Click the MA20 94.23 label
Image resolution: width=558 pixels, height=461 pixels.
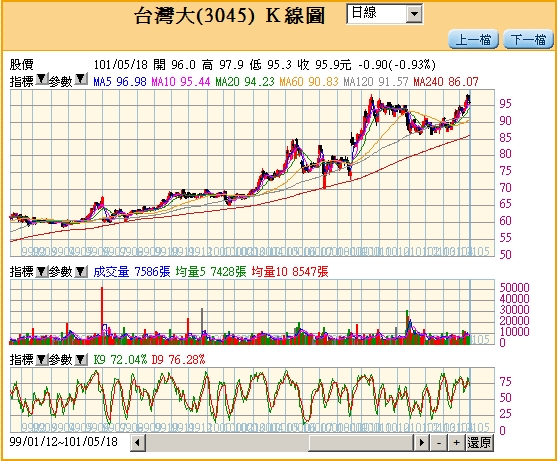(x=245, y=82)
